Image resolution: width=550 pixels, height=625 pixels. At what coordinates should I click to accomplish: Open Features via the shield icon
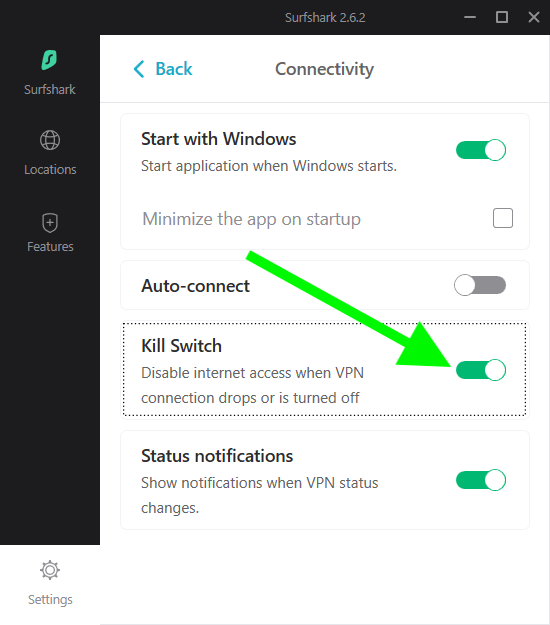tap(50, 223)
